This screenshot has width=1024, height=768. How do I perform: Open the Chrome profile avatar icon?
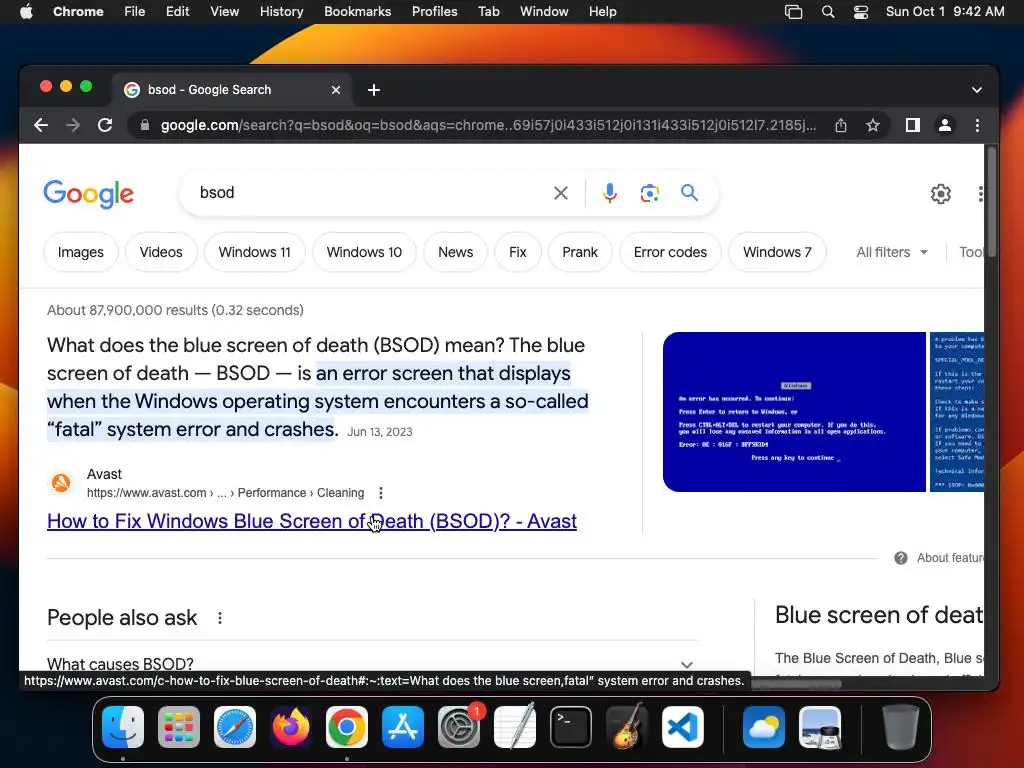[944, 125]
